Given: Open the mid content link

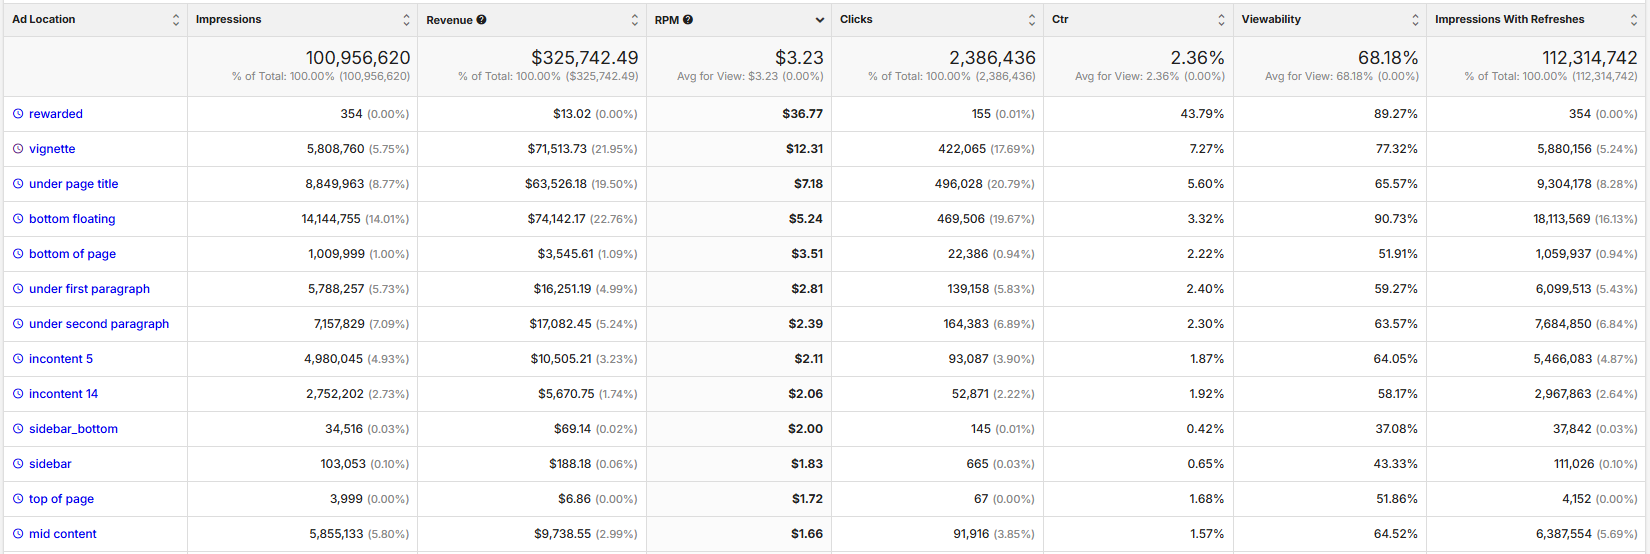Looking at the screenshot, I should [63, 534].
